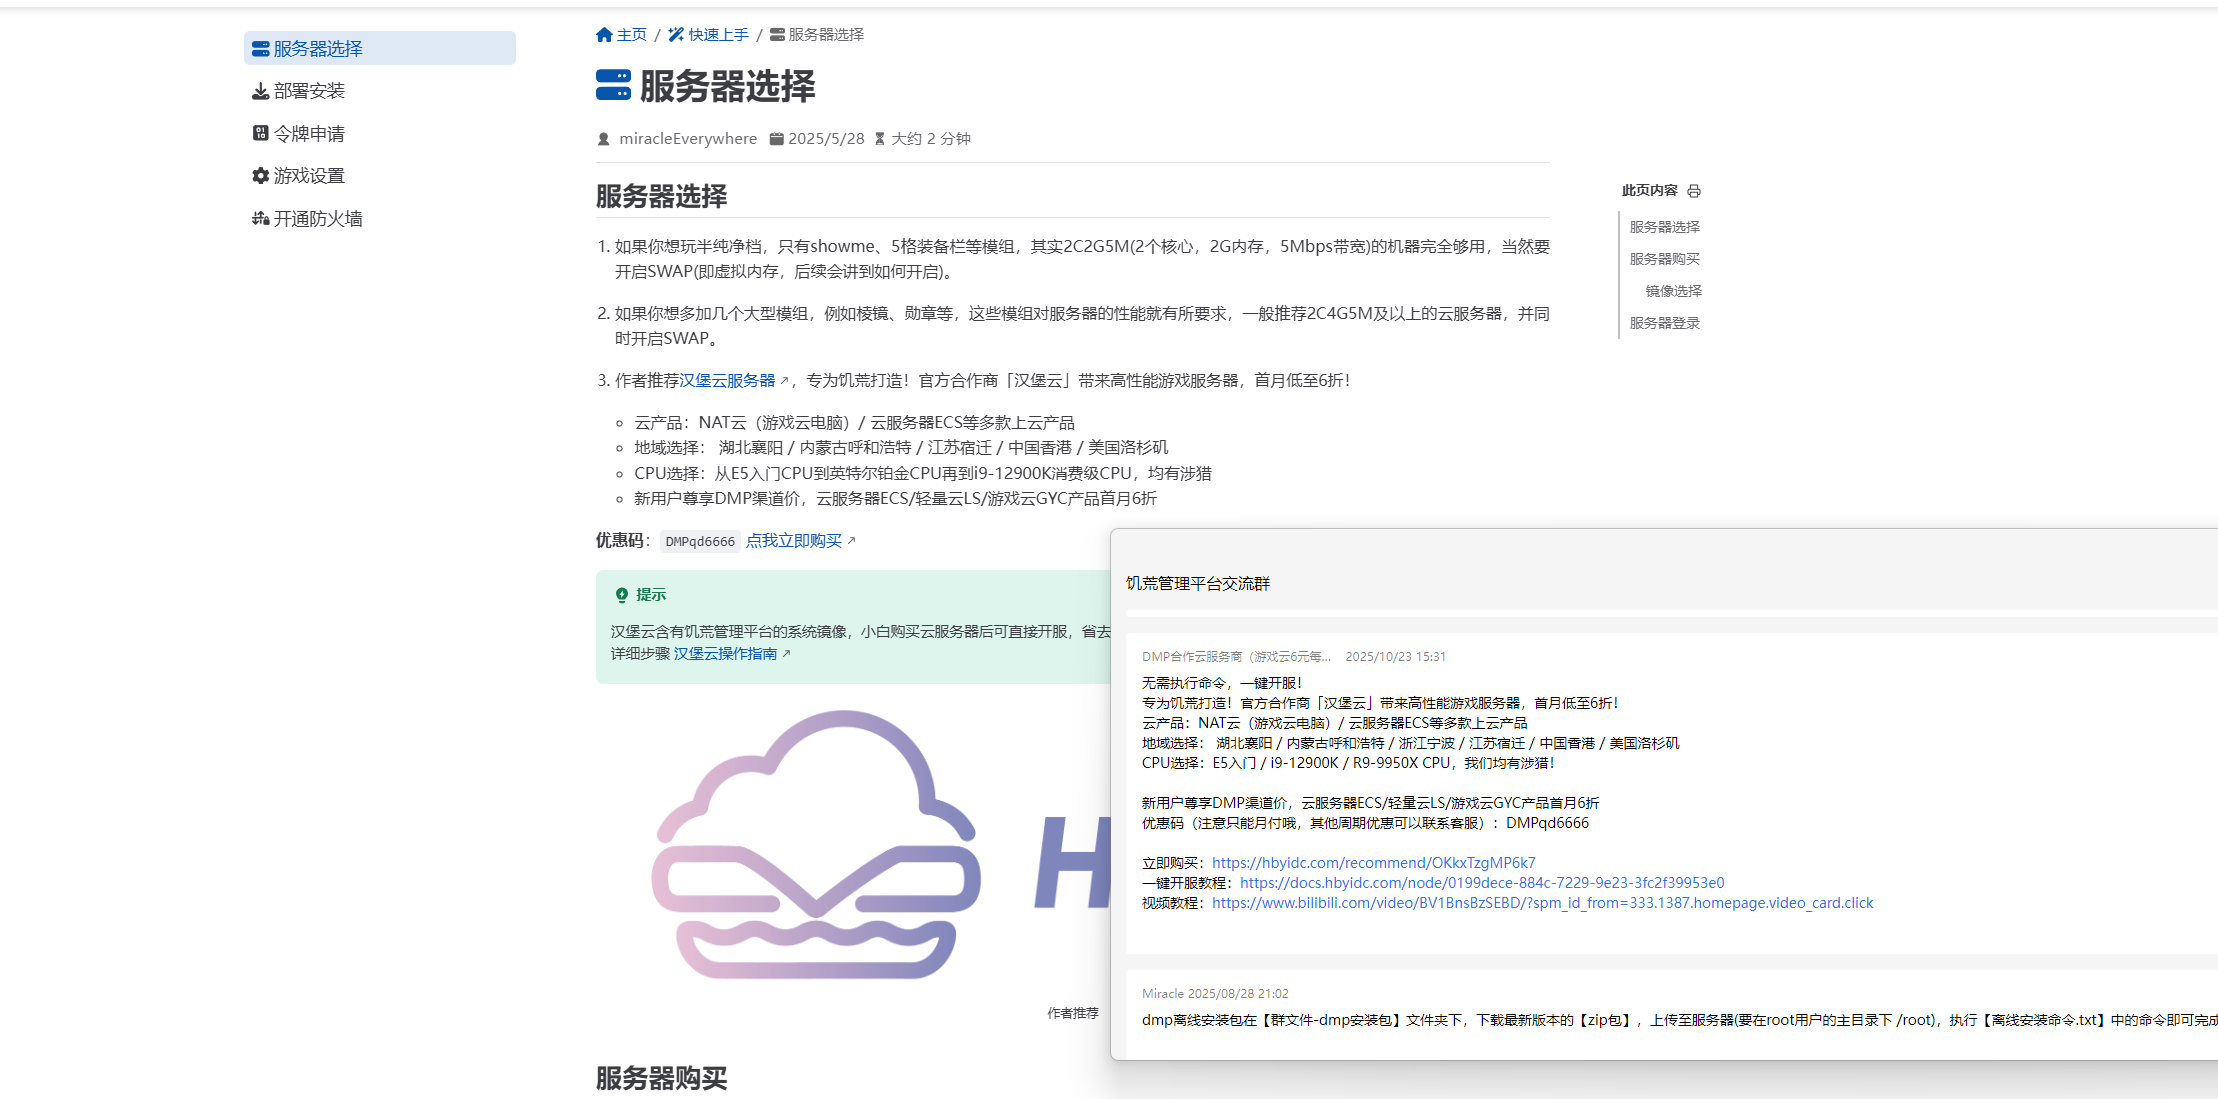The height and width of the screenshot is (1099, 2218).
Task: Open the bilibili 视频教程 link
Action: pyautogui.click(x=1542, y=902)
